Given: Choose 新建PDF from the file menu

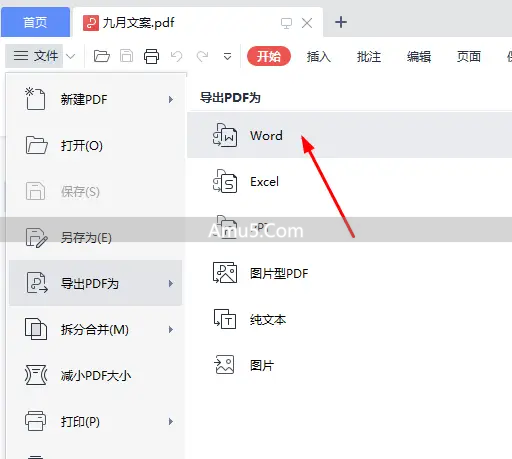Looking at the screenshot, I should 95,99.
